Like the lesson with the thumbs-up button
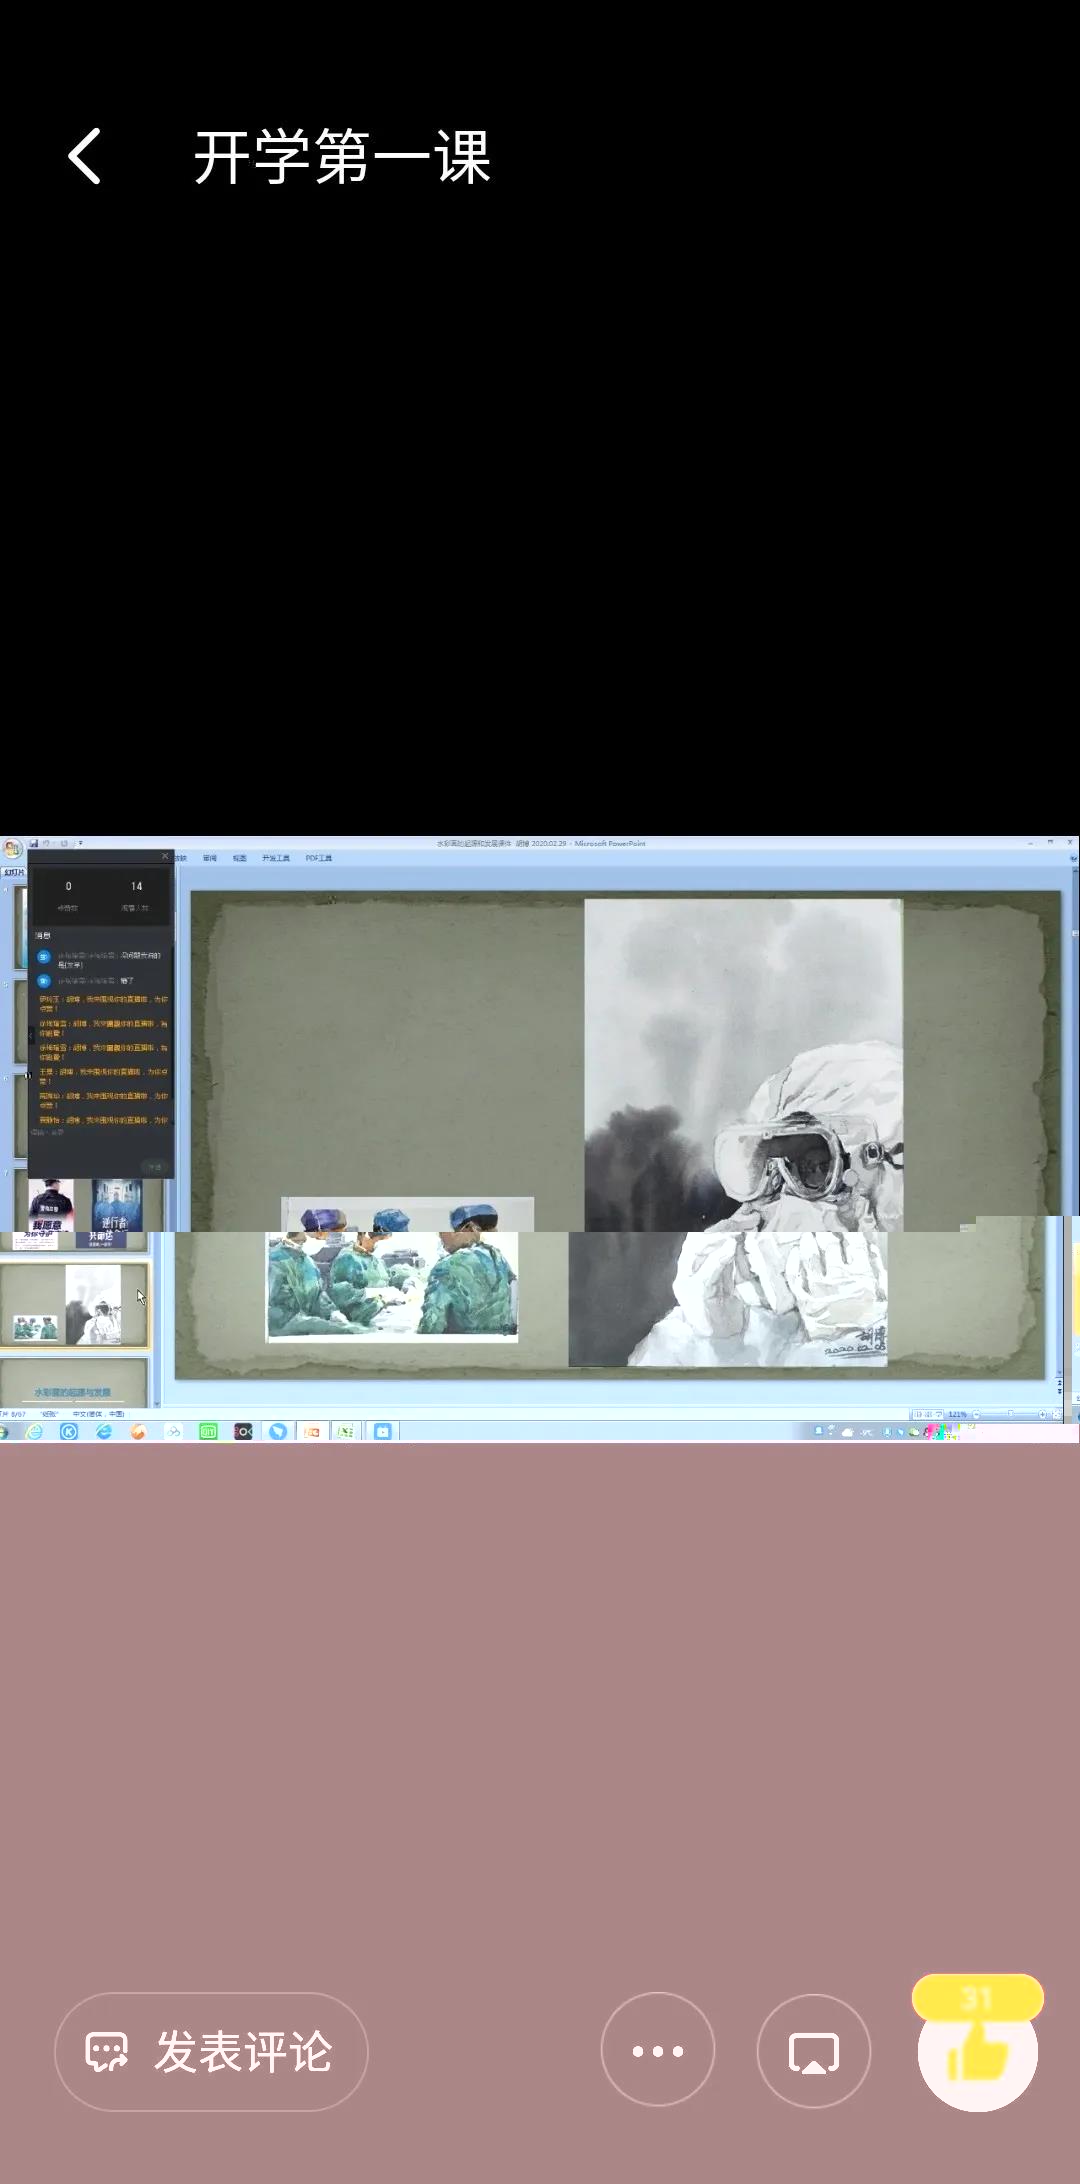Viewport: 1080px width, 2184px height. 978,2050
